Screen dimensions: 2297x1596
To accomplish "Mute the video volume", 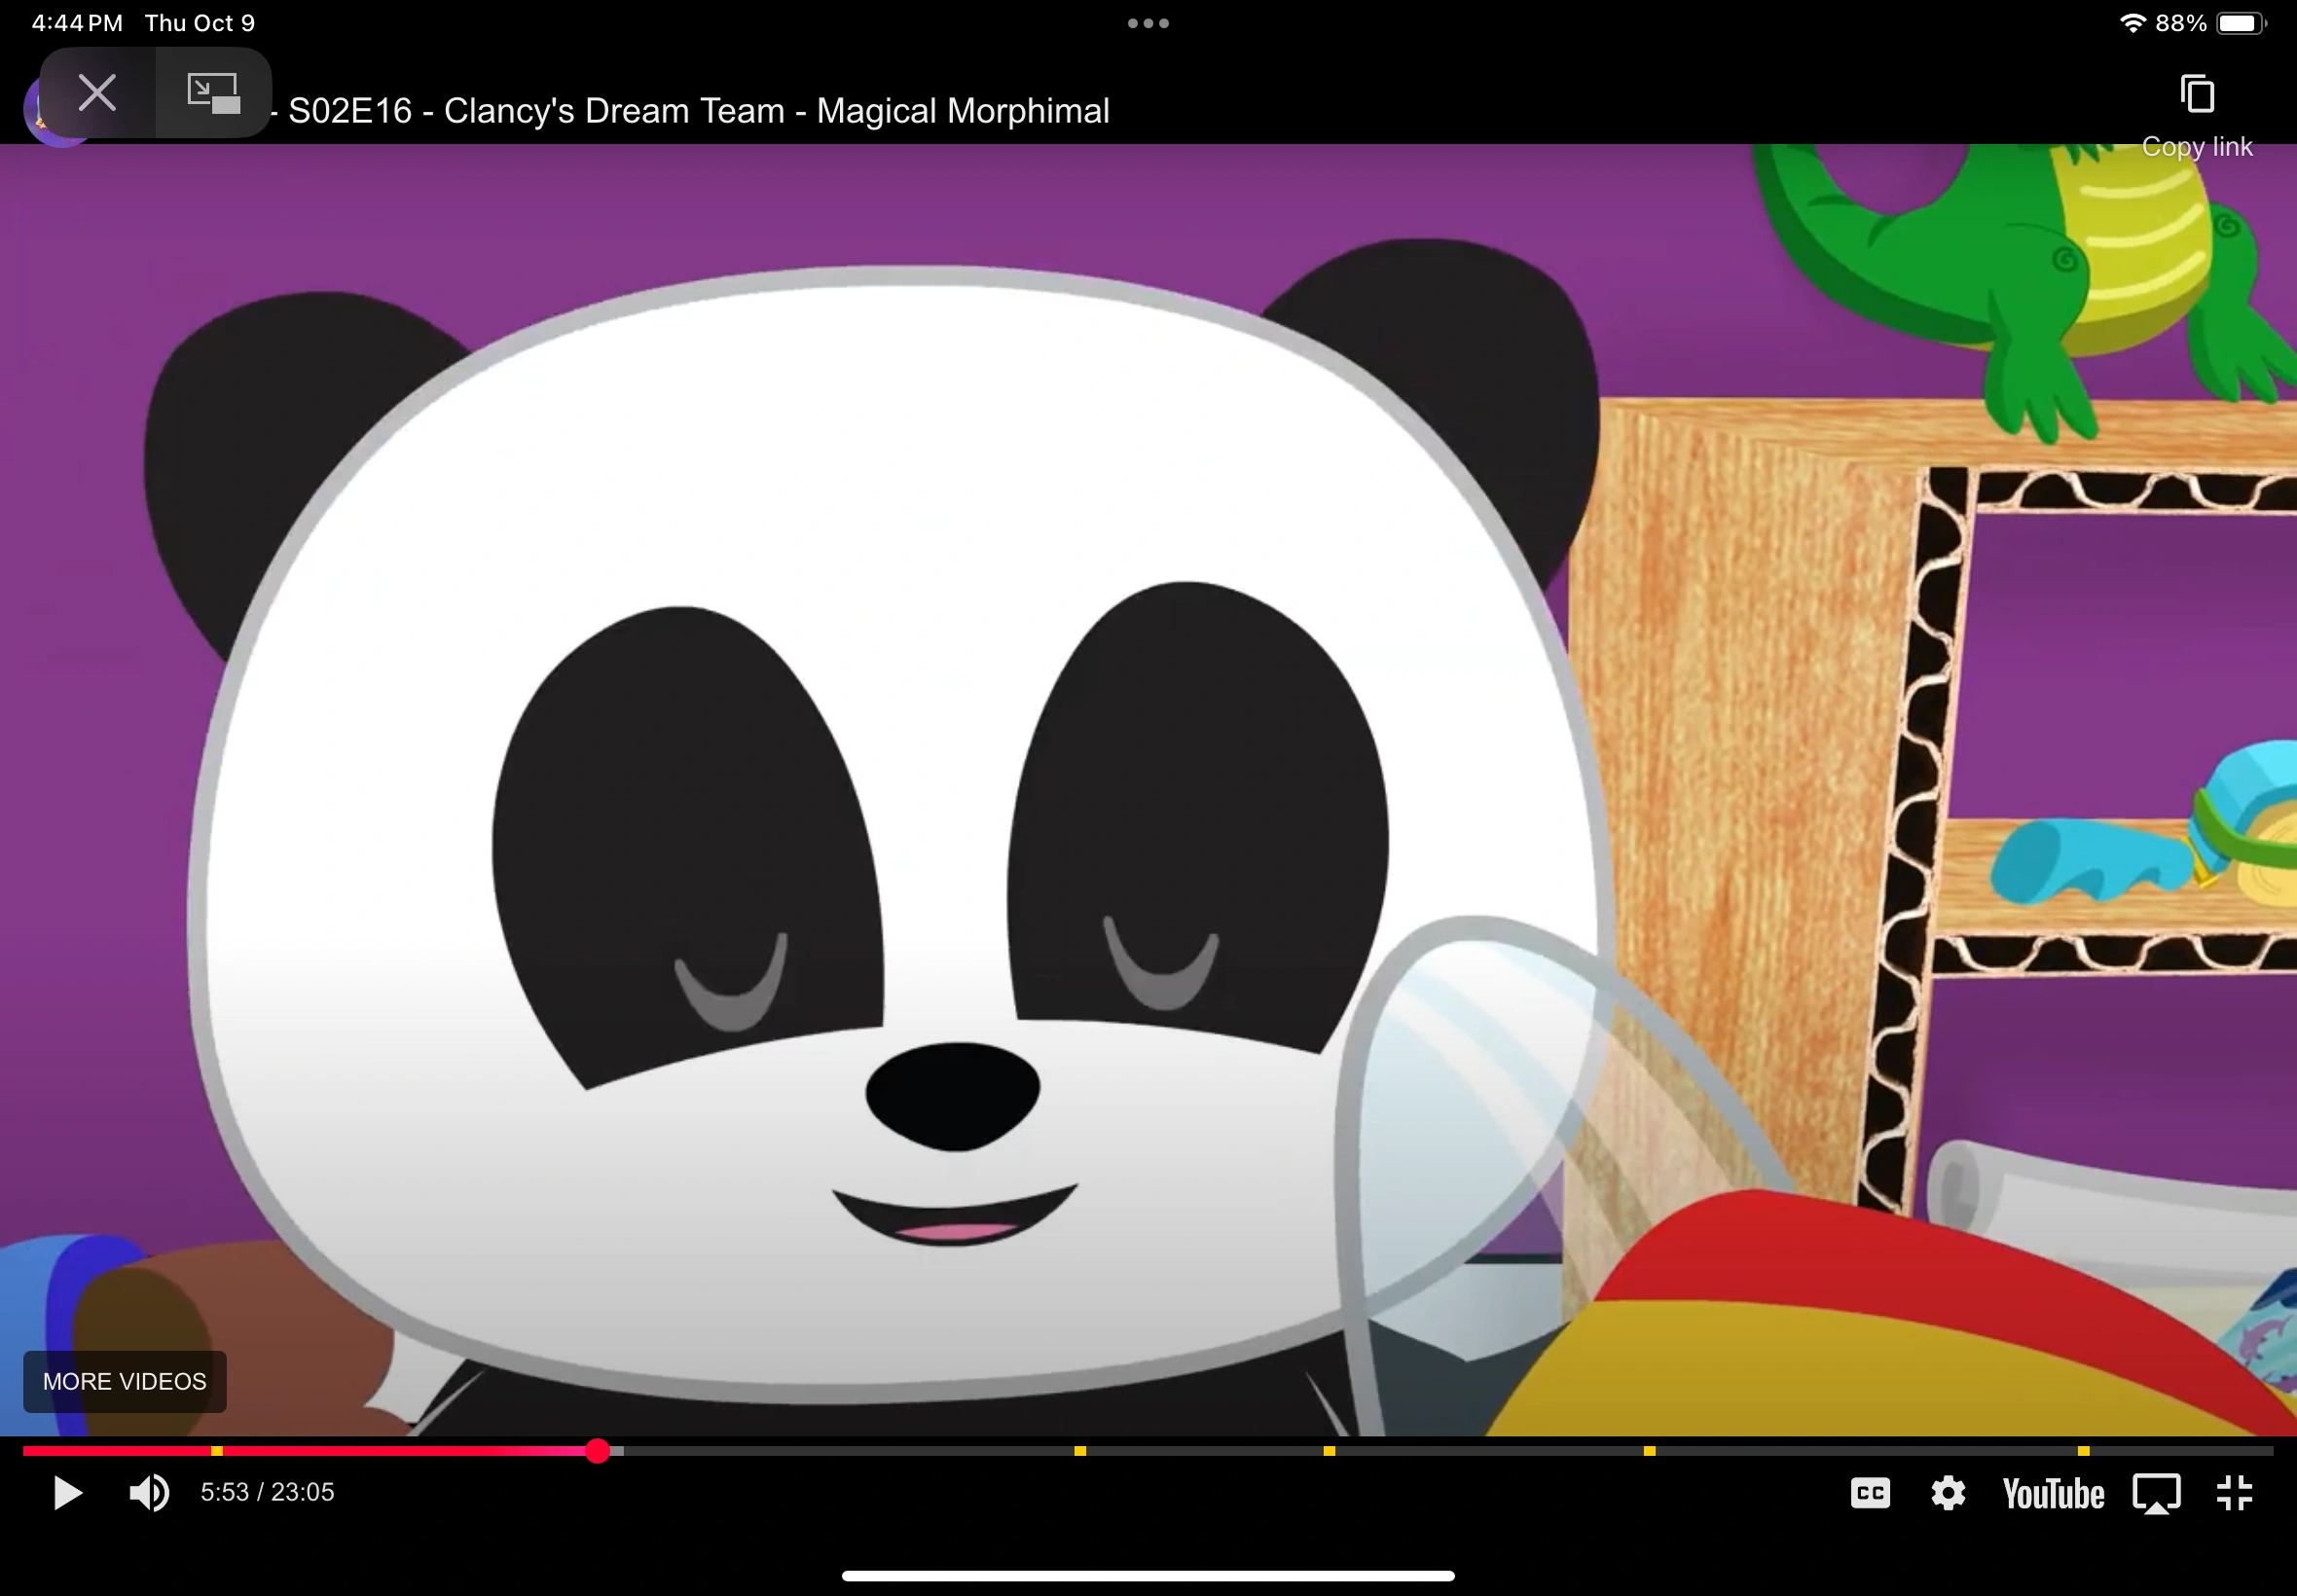I will click(149, 1493).
